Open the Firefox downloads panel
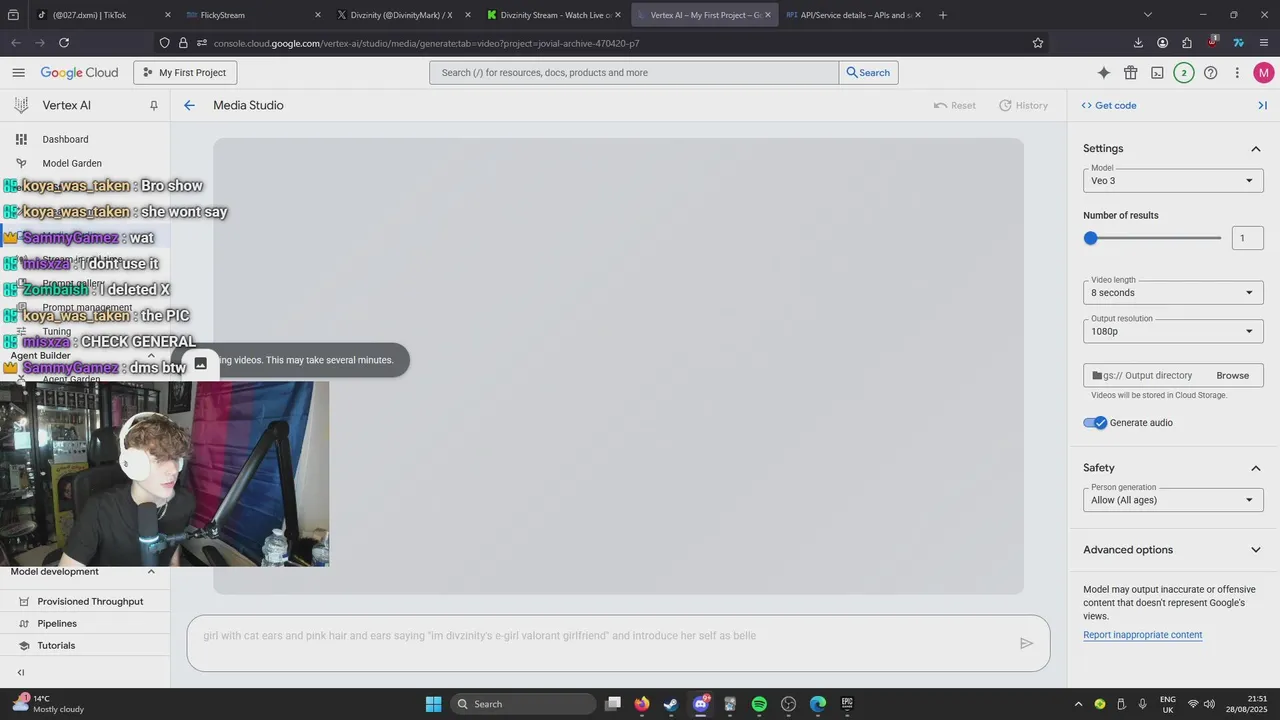1280x720 pixels. pyautogui.click(x=1138, y=43)
